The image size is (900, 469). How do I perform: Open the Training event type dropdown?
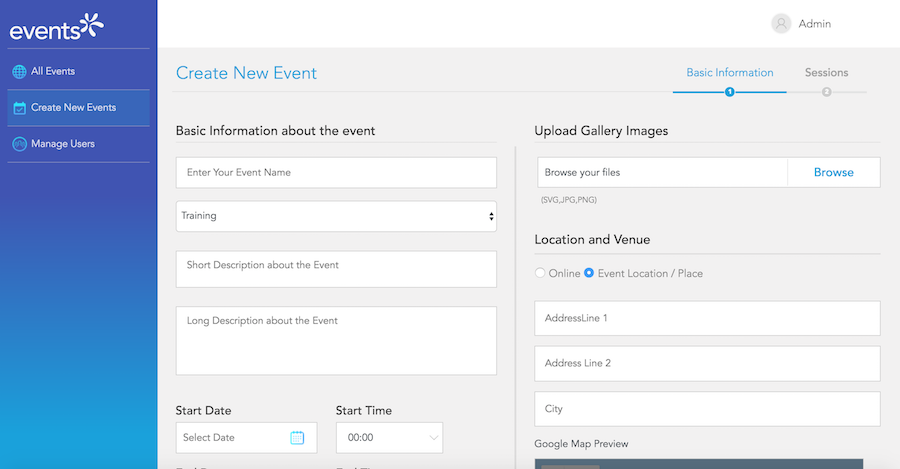pos(336,216)
